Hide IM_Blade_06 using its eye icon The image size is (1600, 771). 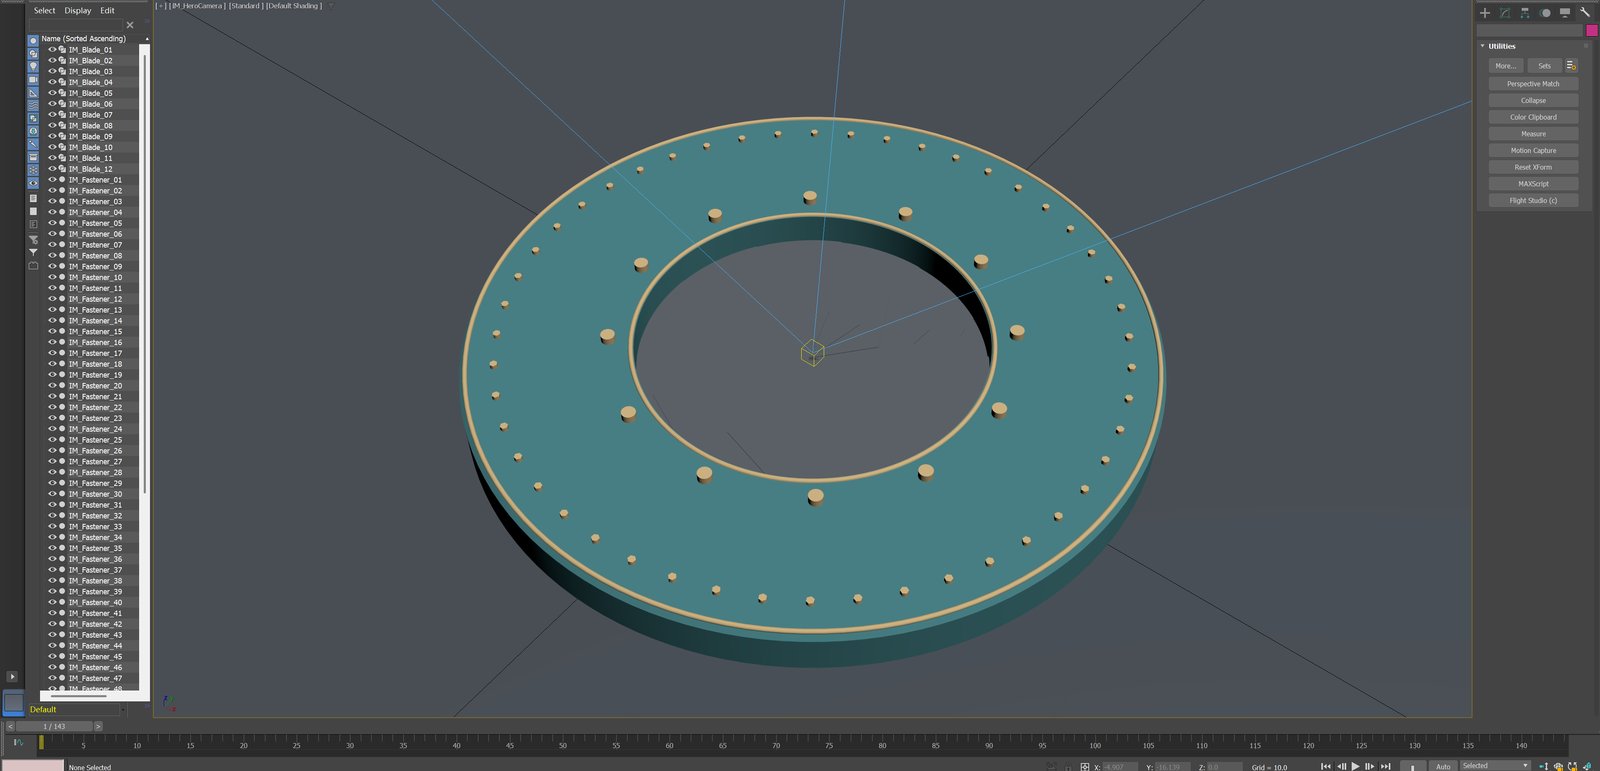pos(52,104)
